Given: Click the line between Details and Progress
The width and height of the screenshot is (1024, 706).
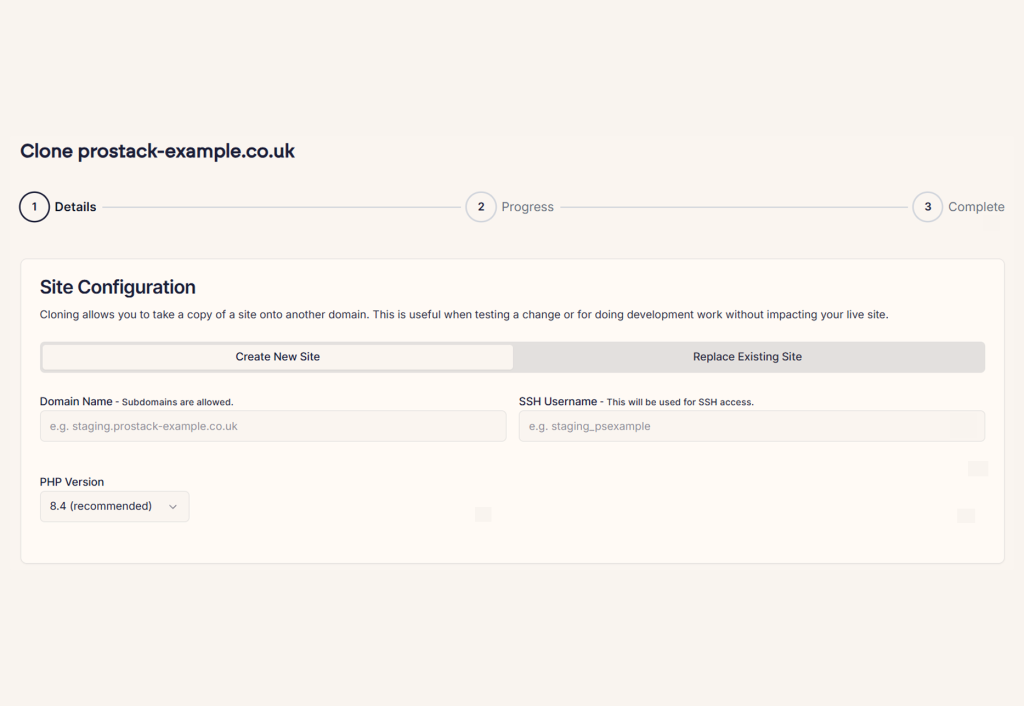Looking at the screenshot, I should (x=281, y=207).
